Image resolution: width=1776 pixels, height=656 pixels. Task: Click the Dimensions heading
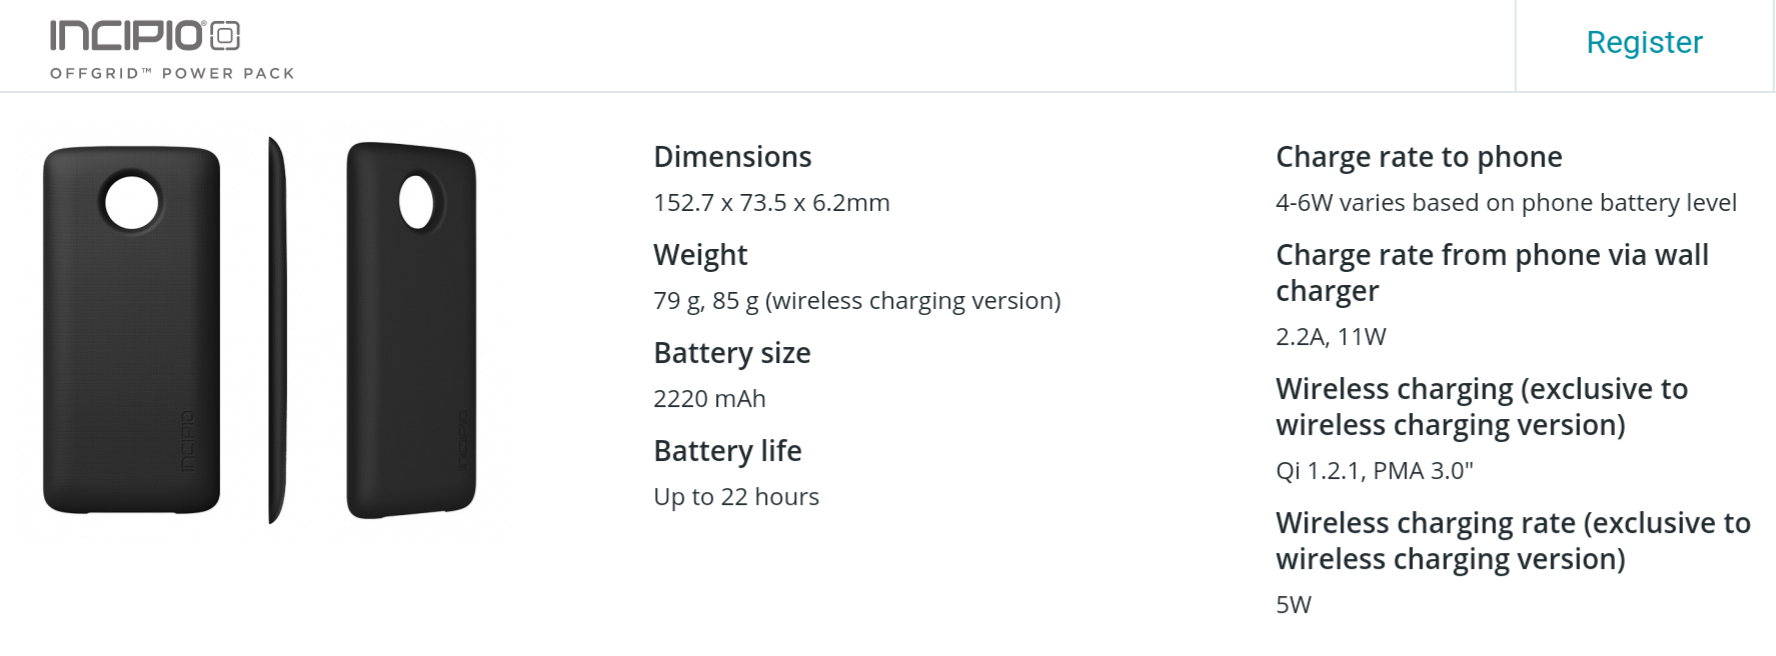point(732,157)
